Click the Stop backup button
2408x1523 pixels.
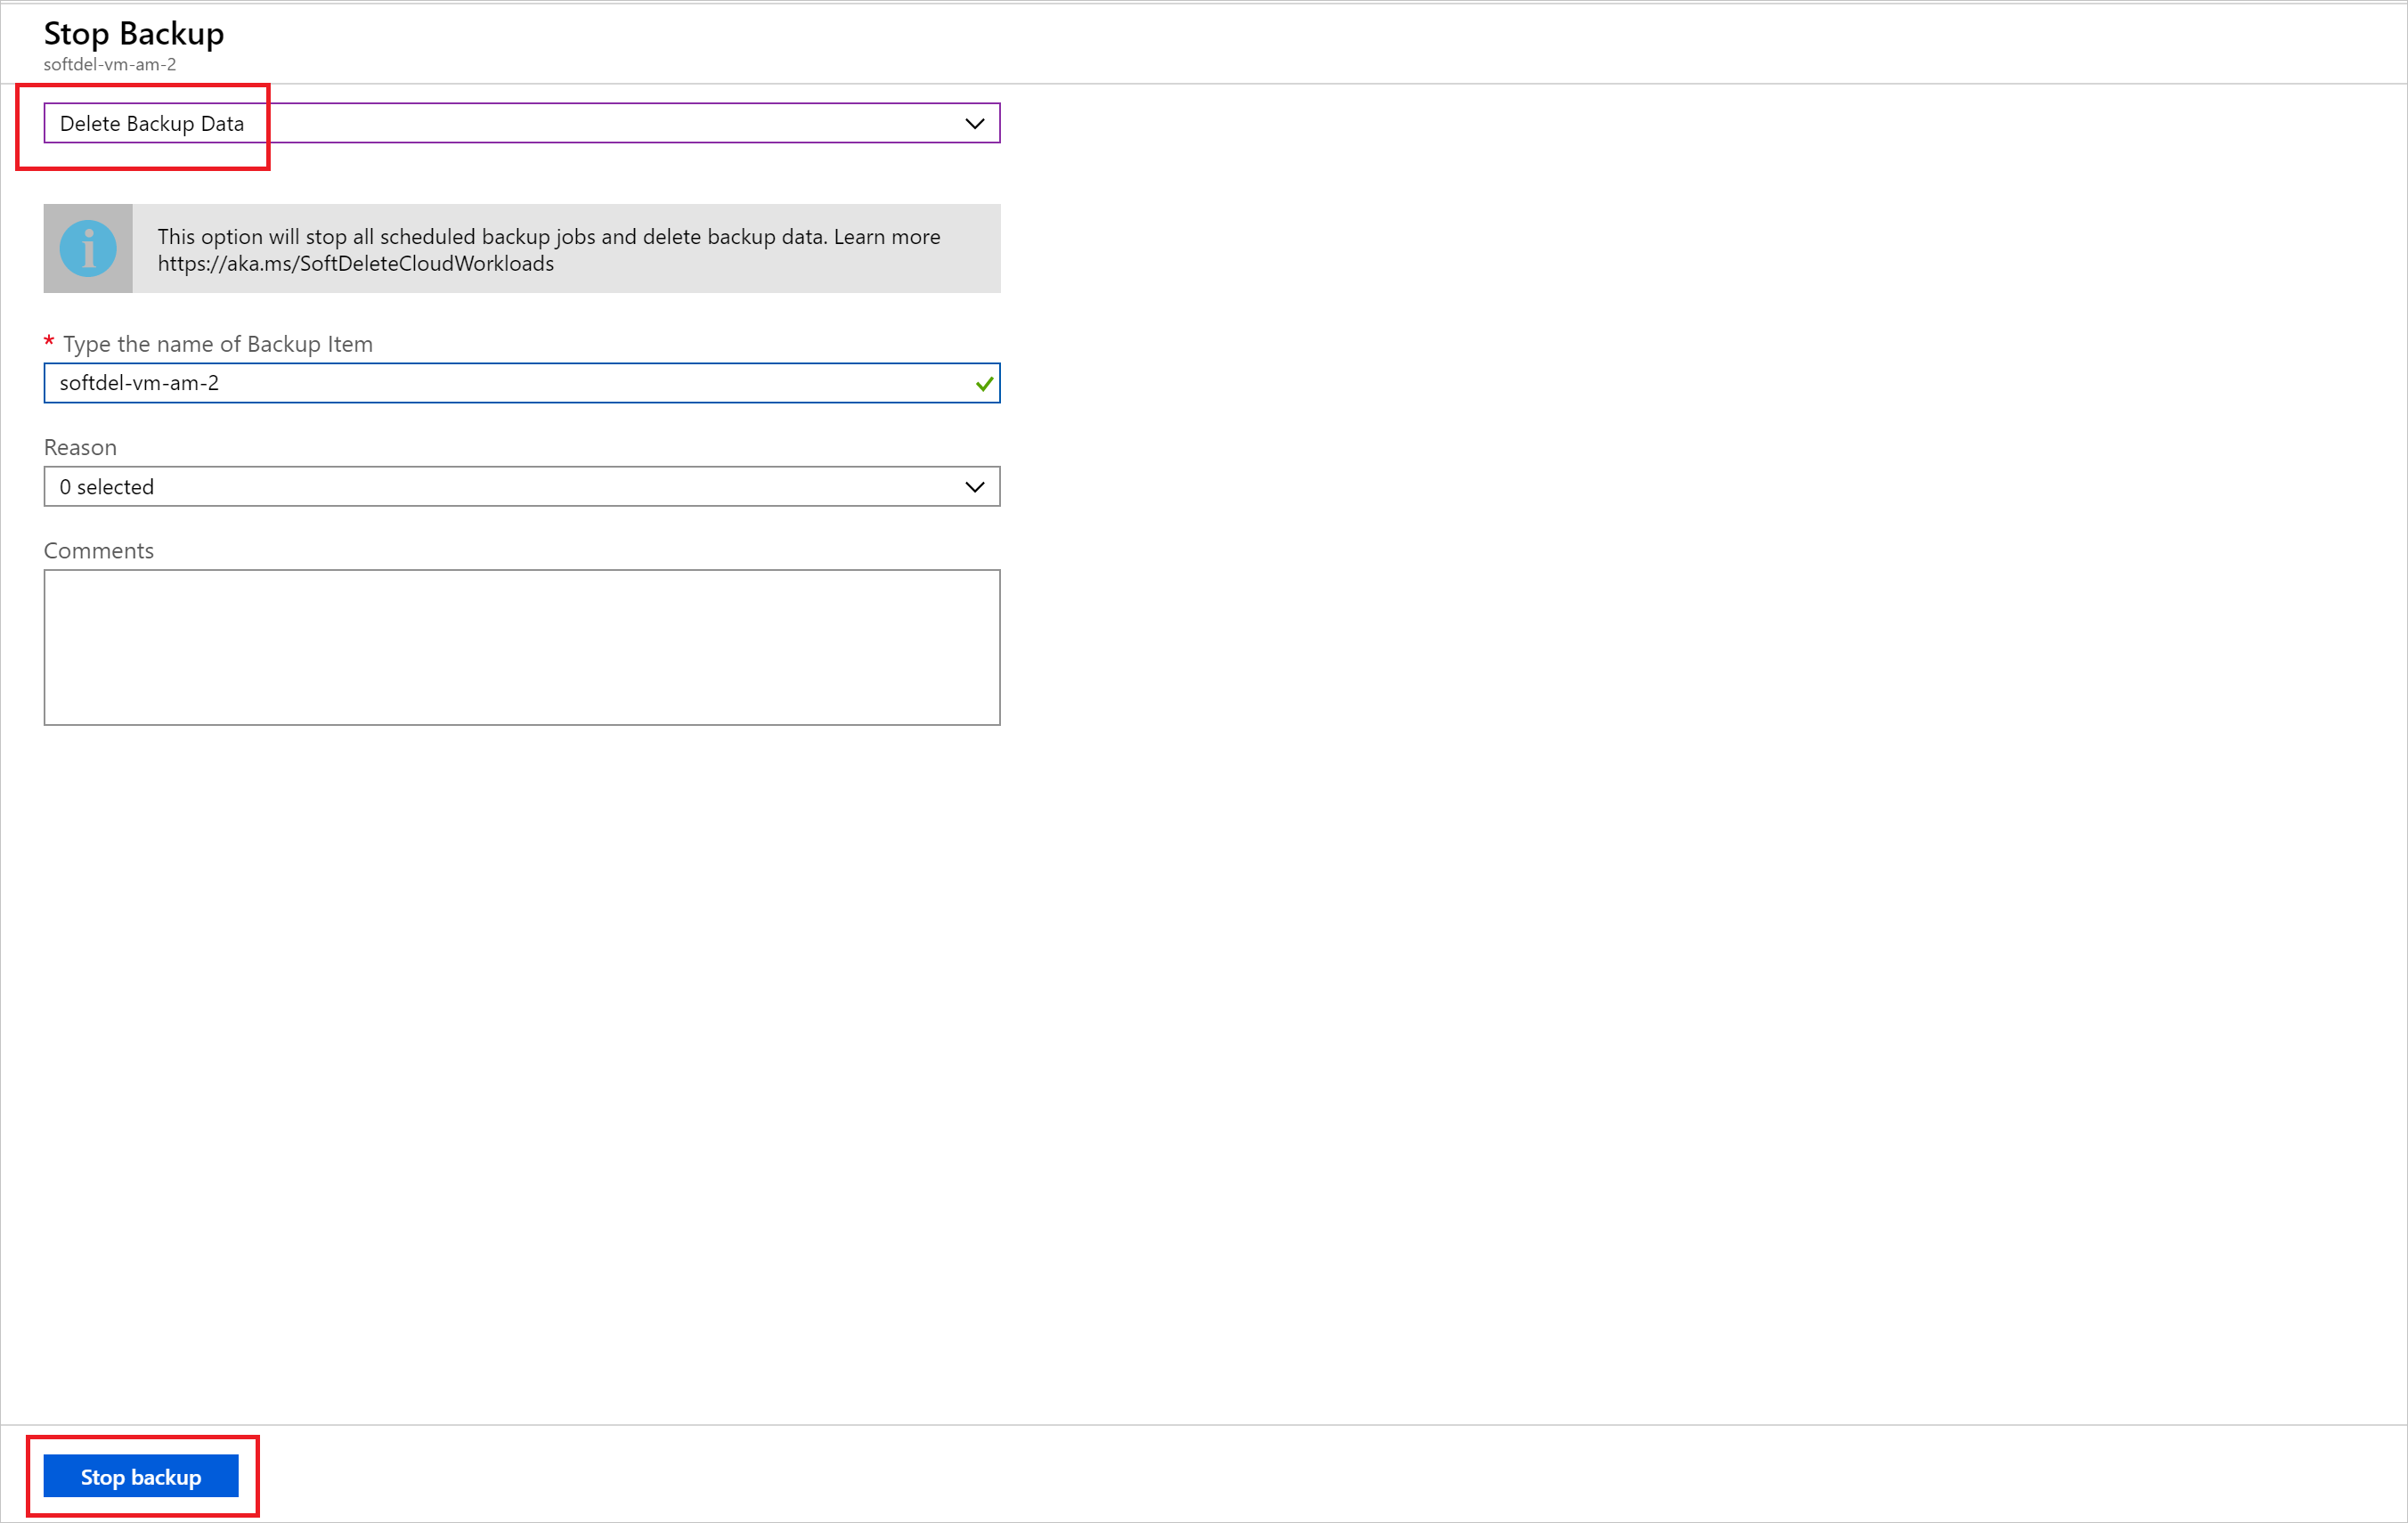[143, 1476]
